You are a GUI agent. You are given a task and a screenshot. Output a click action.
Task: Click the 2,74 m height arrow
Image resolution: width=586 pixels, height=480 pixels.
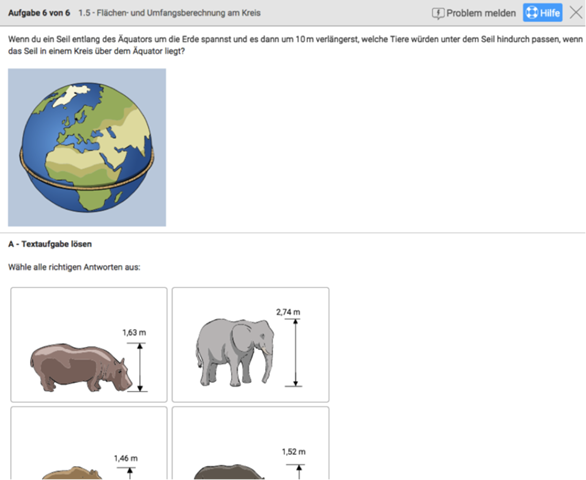coord(295,353)
